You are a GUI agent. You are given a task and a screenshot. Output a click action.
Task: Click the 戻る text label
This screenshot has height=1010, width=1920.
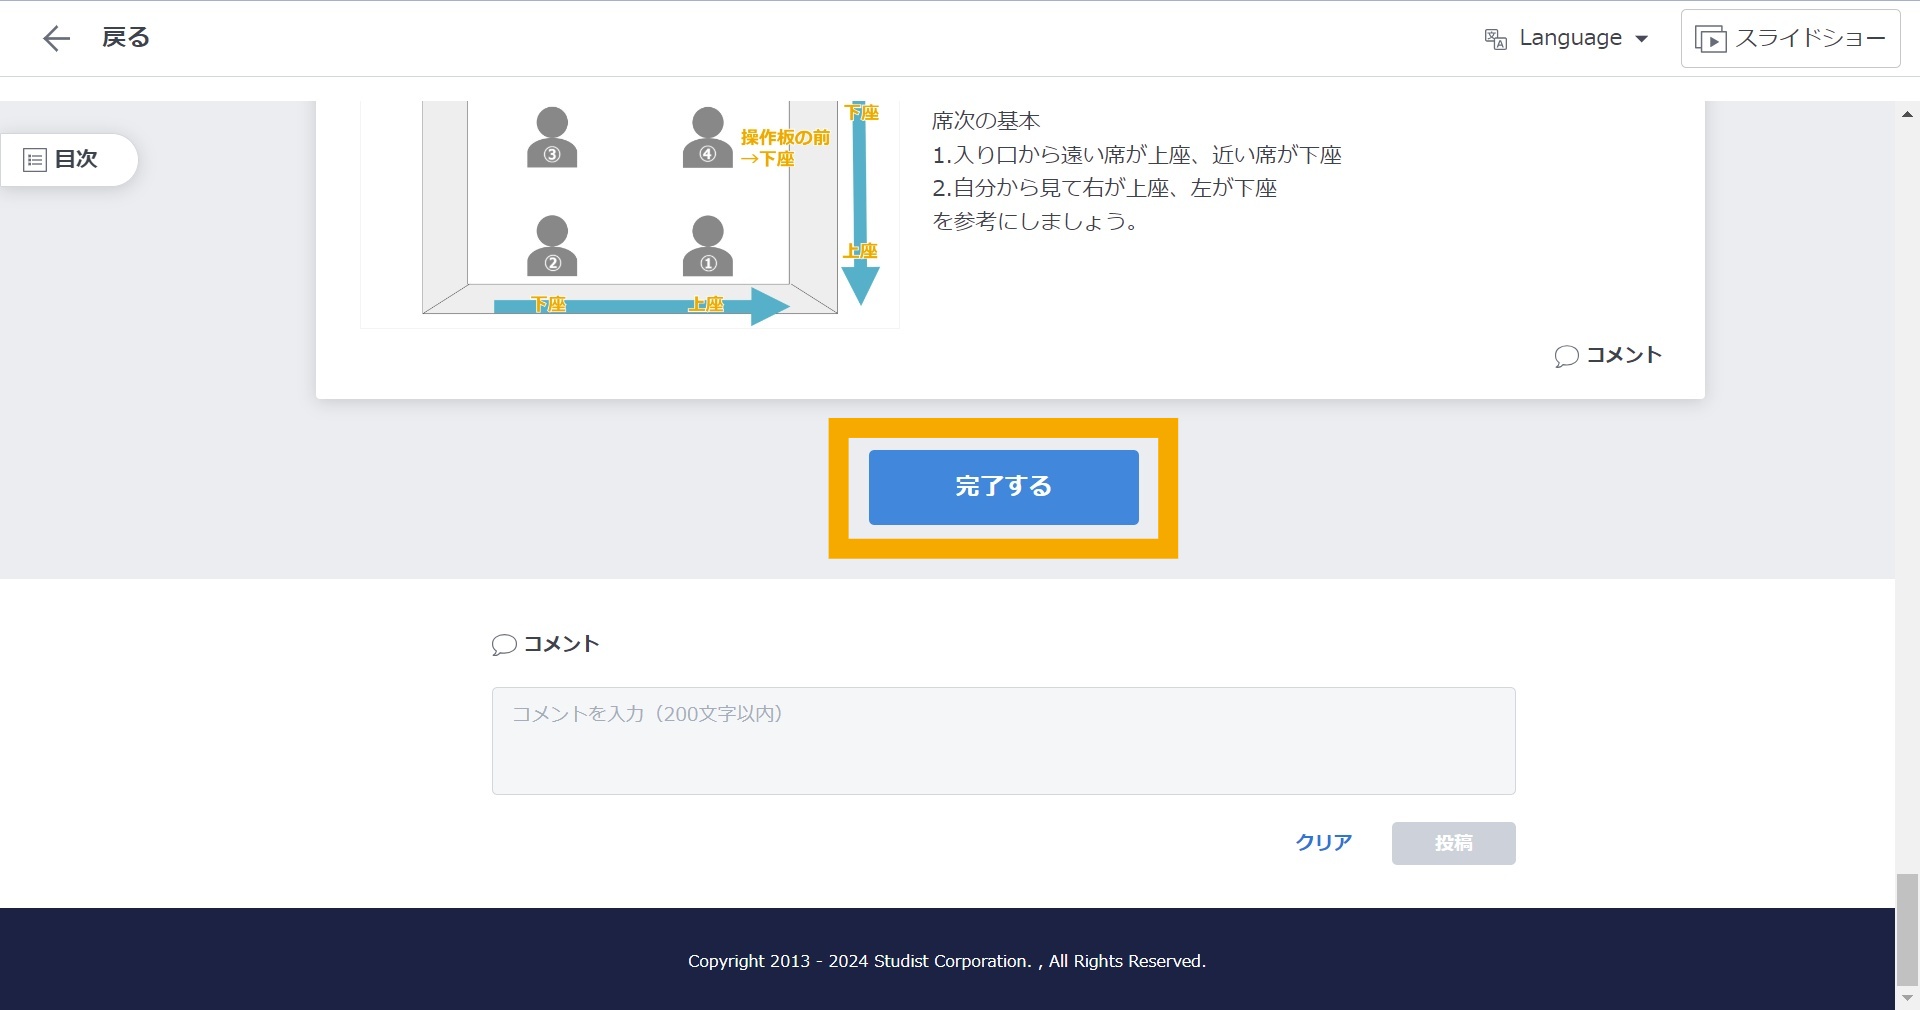126,38
